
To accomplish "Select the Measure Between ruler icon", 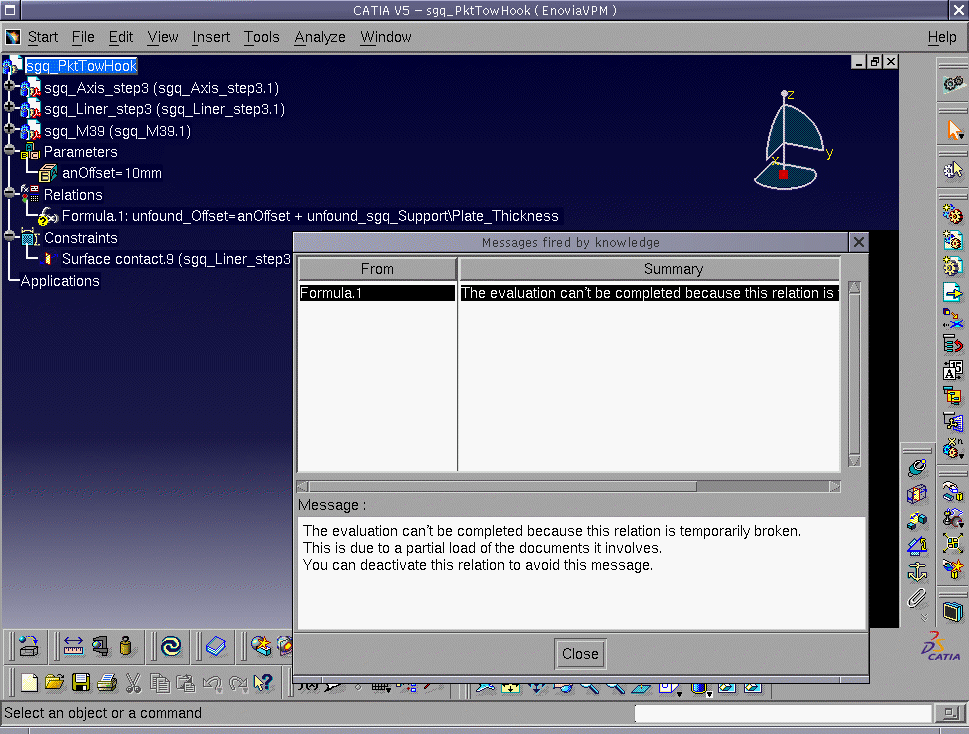I will coord(73,646).
